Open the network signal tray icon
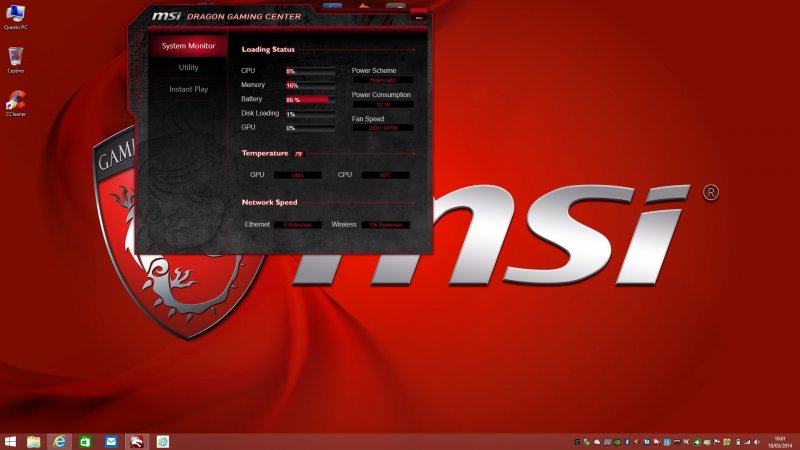Viewport: 800px width, 450px height. (x=747, y=442)
